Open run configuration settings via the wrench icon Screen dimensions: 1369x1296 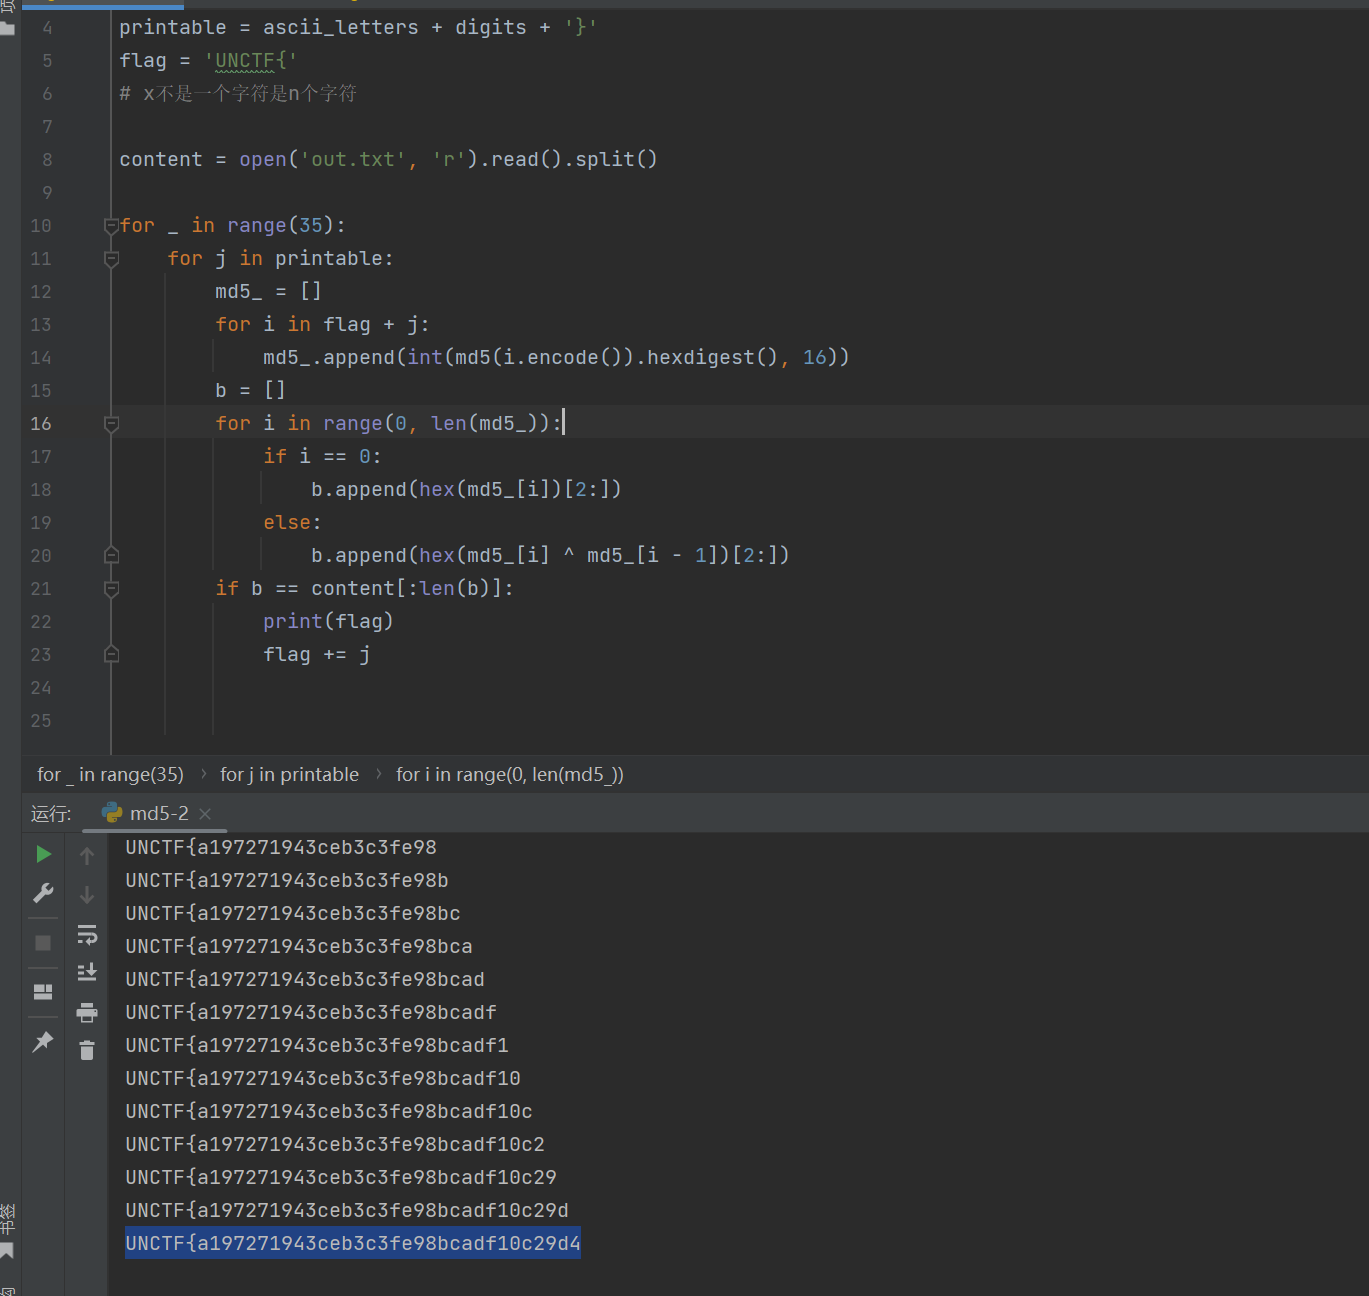(x=43, y=893)
